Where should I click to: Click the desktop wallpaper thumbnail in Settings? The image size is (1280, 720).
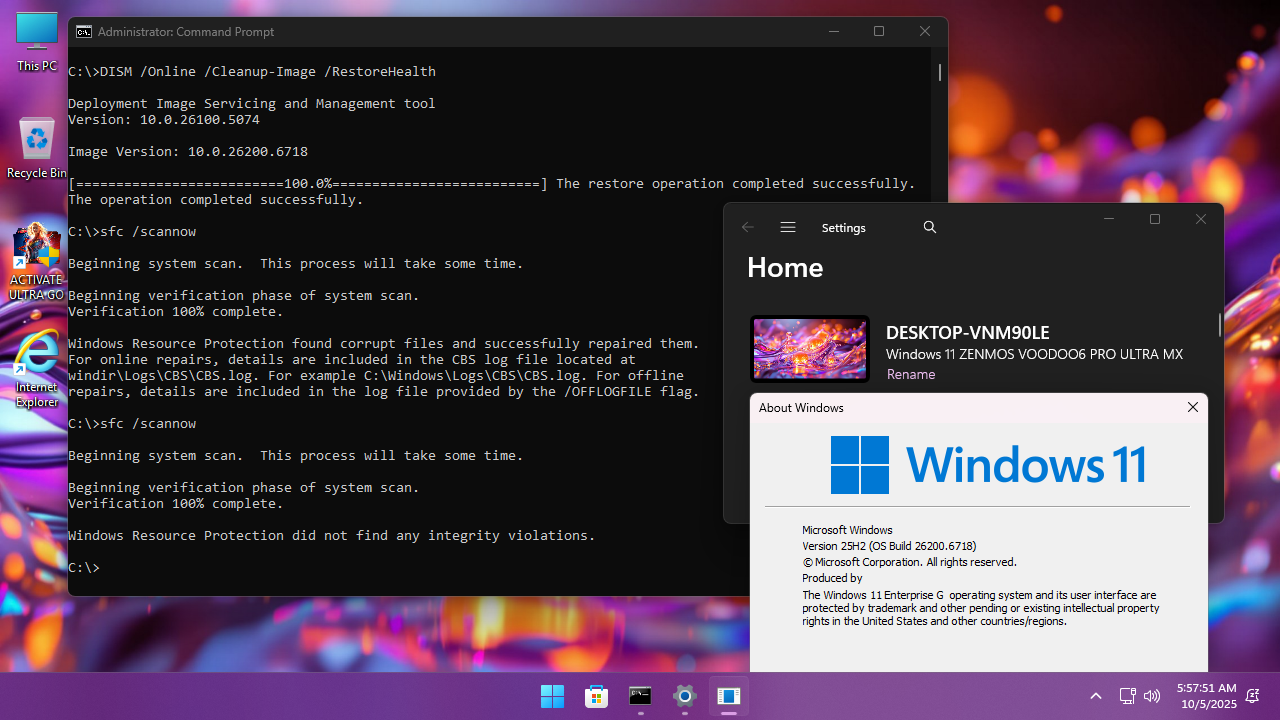click(810, 349)
